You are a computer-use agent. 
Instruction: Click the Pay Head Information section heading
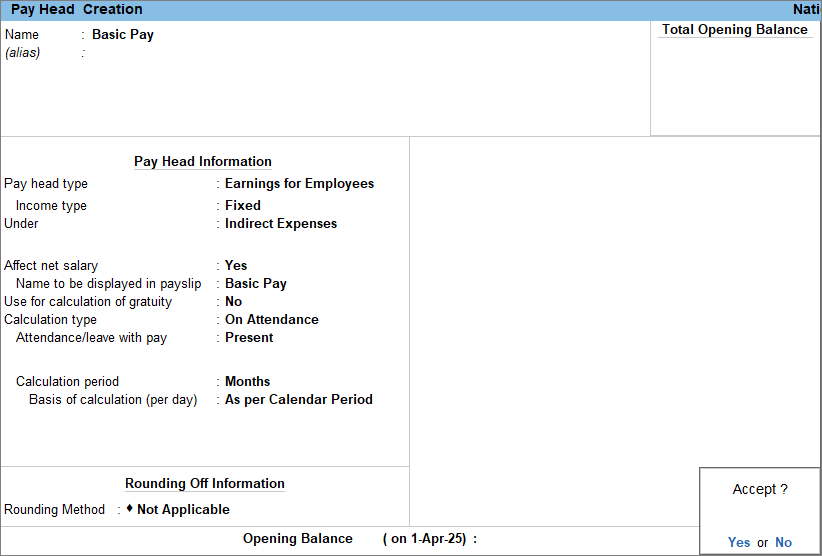point(203,162)
